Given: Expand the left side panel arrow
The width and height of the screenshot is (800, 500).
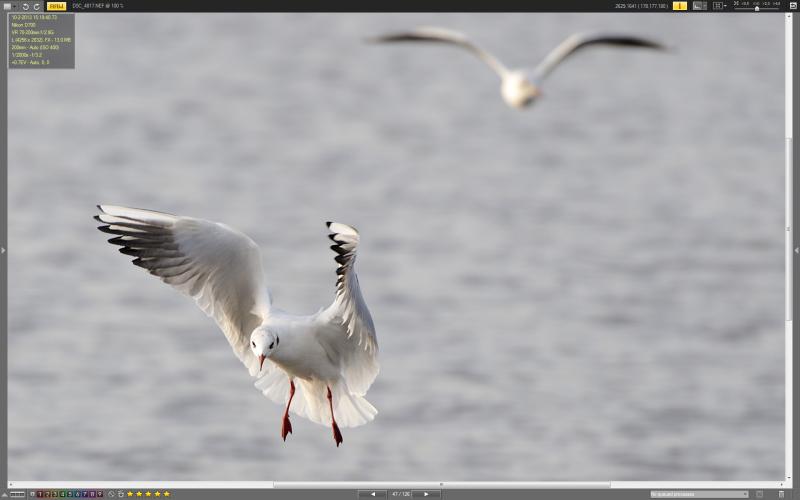Looking at the screenshot, I should [3, 250].
